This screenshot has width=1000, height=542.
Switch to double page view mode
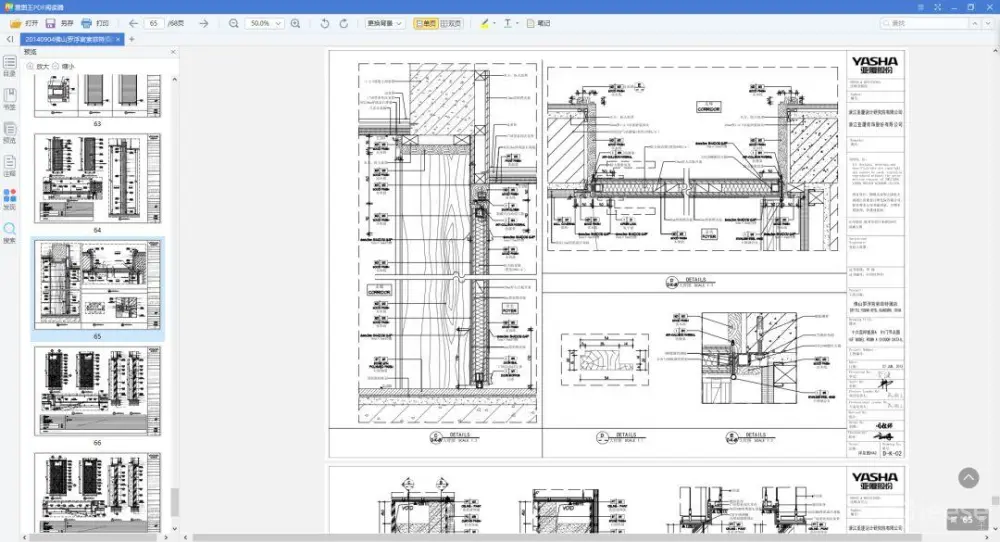tap(450, 22)
